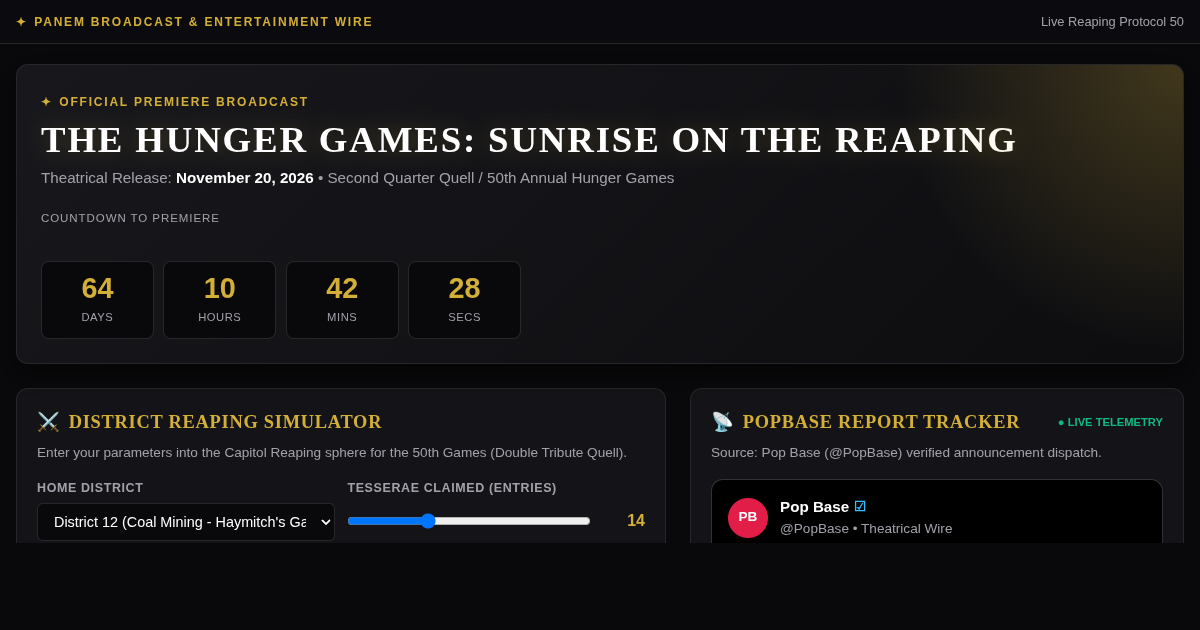Click the Days countdown box showing 64
This screenshot has width=1200, height=630.
[x=97, y=300]
